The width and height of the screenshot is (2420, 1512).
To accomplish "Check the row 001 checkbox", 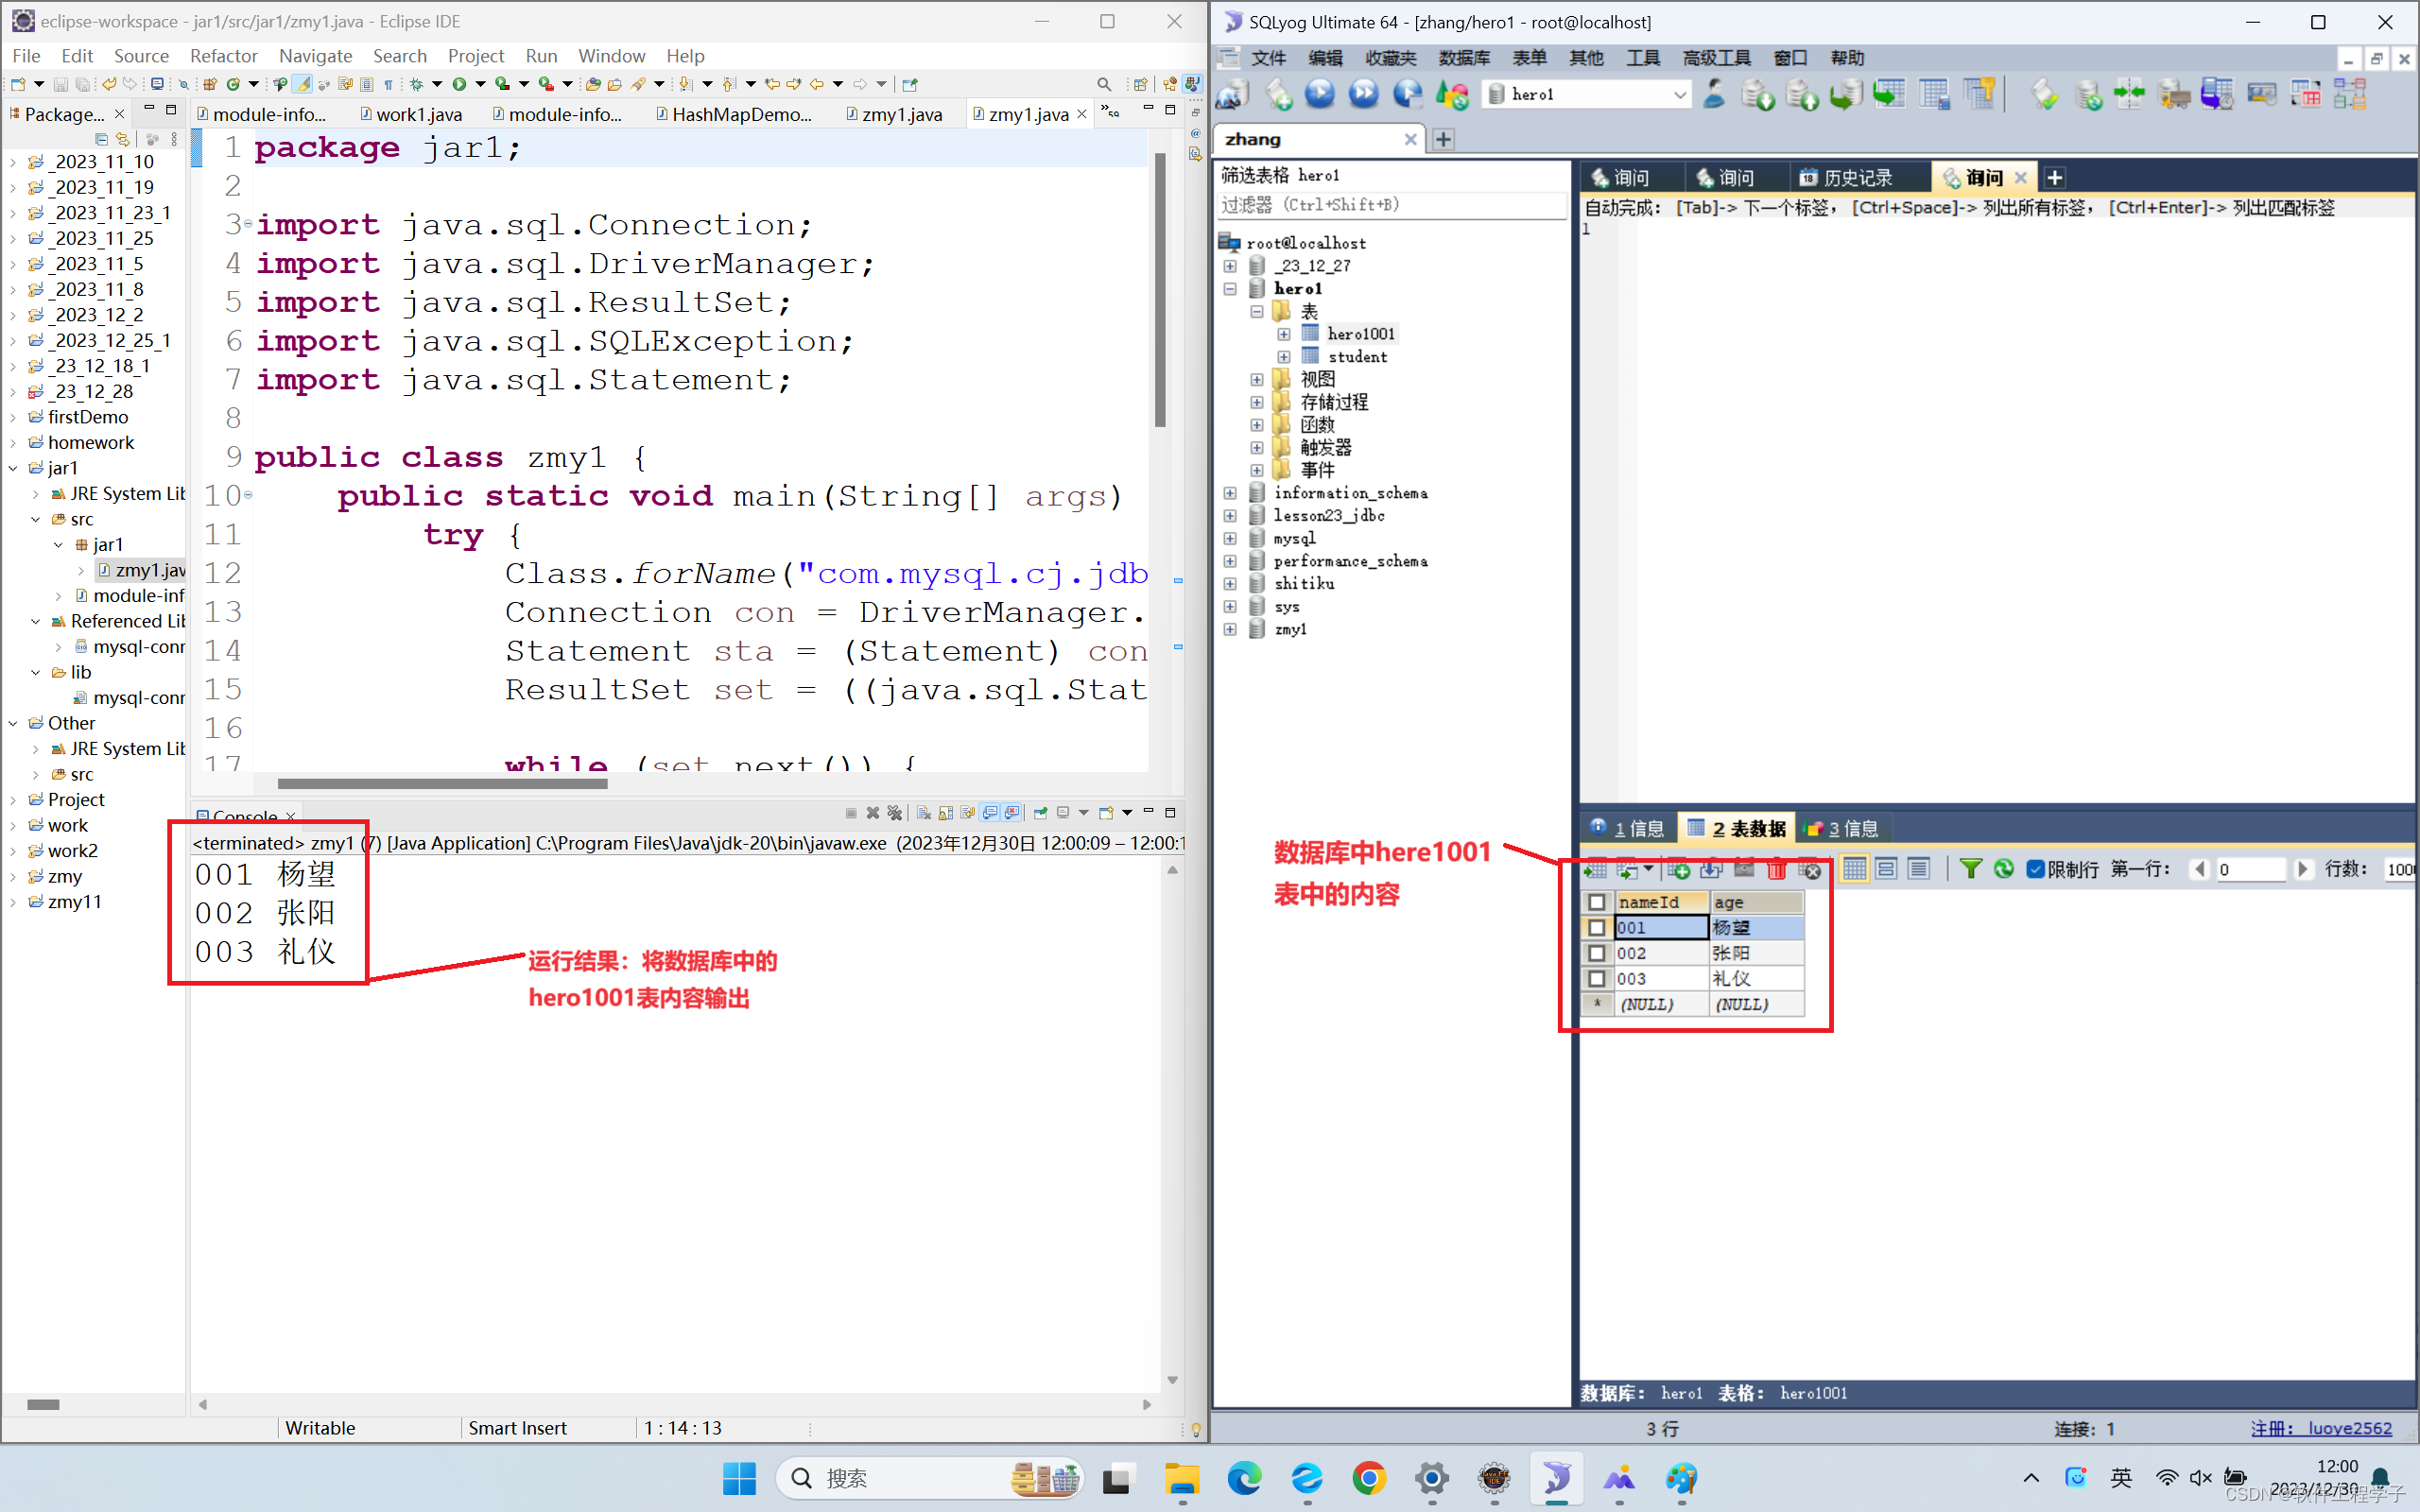I will (1597, 928).
